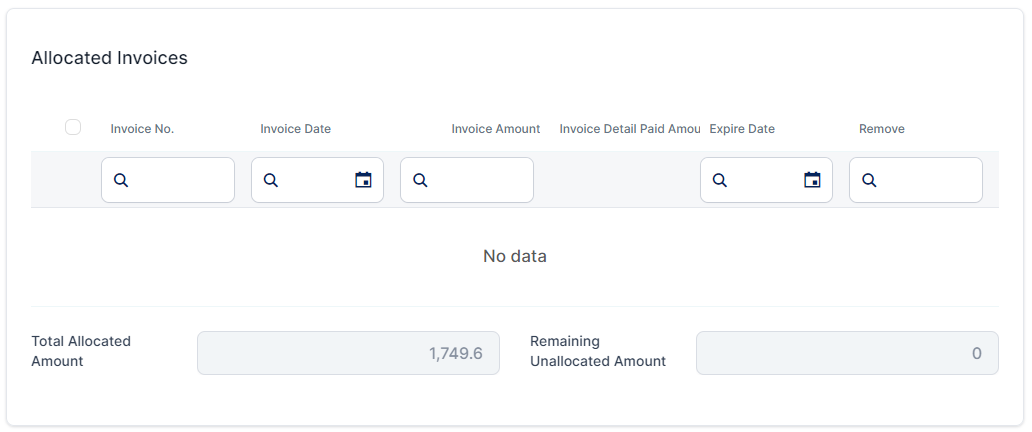This screenshot has height=432, width=1032.
Task: Sort by Invoice No. column header
Action: click(142, 129)
